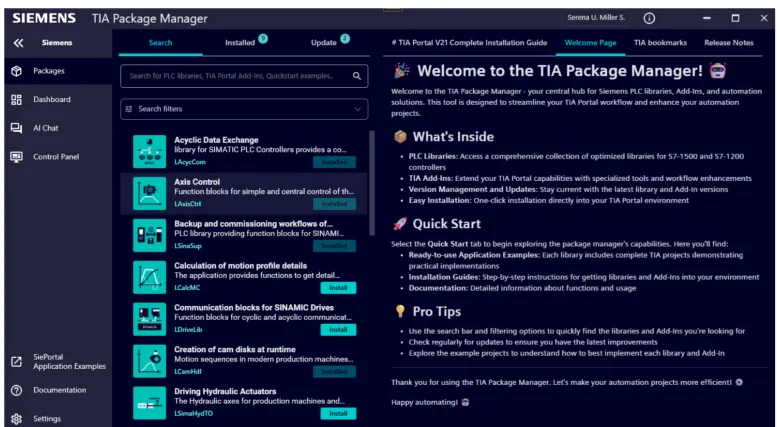Open the TIA bookmarks tab

660,43
